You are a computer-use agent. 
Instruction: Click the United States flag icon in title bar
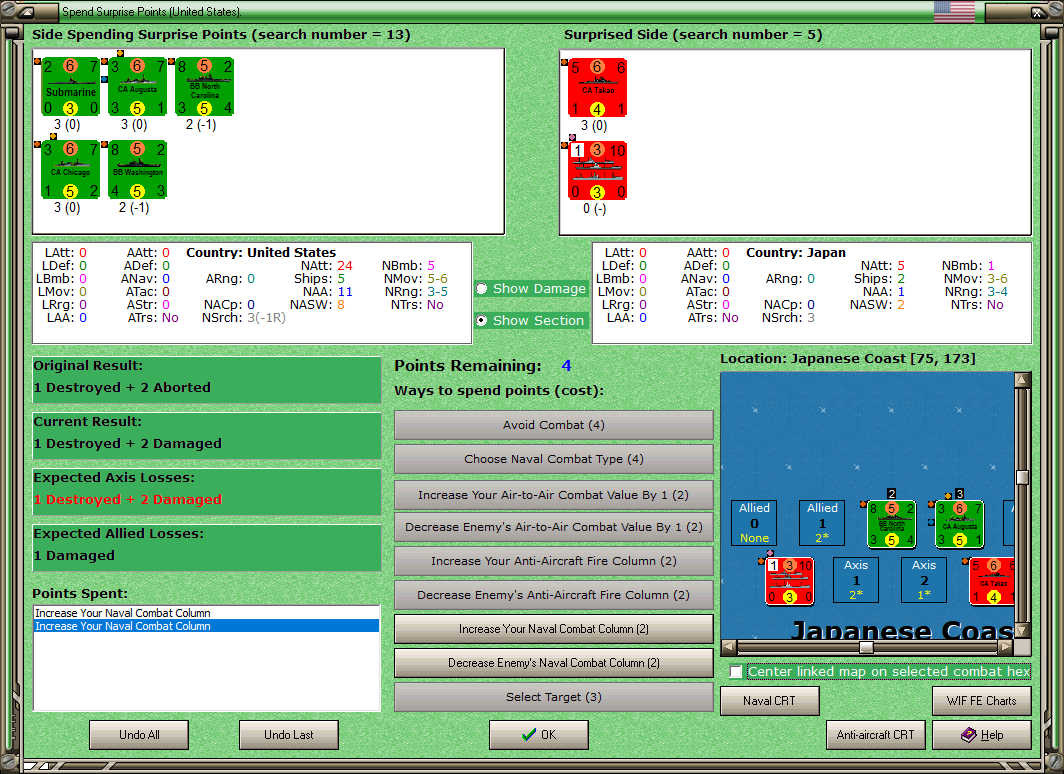click(954, 12)
